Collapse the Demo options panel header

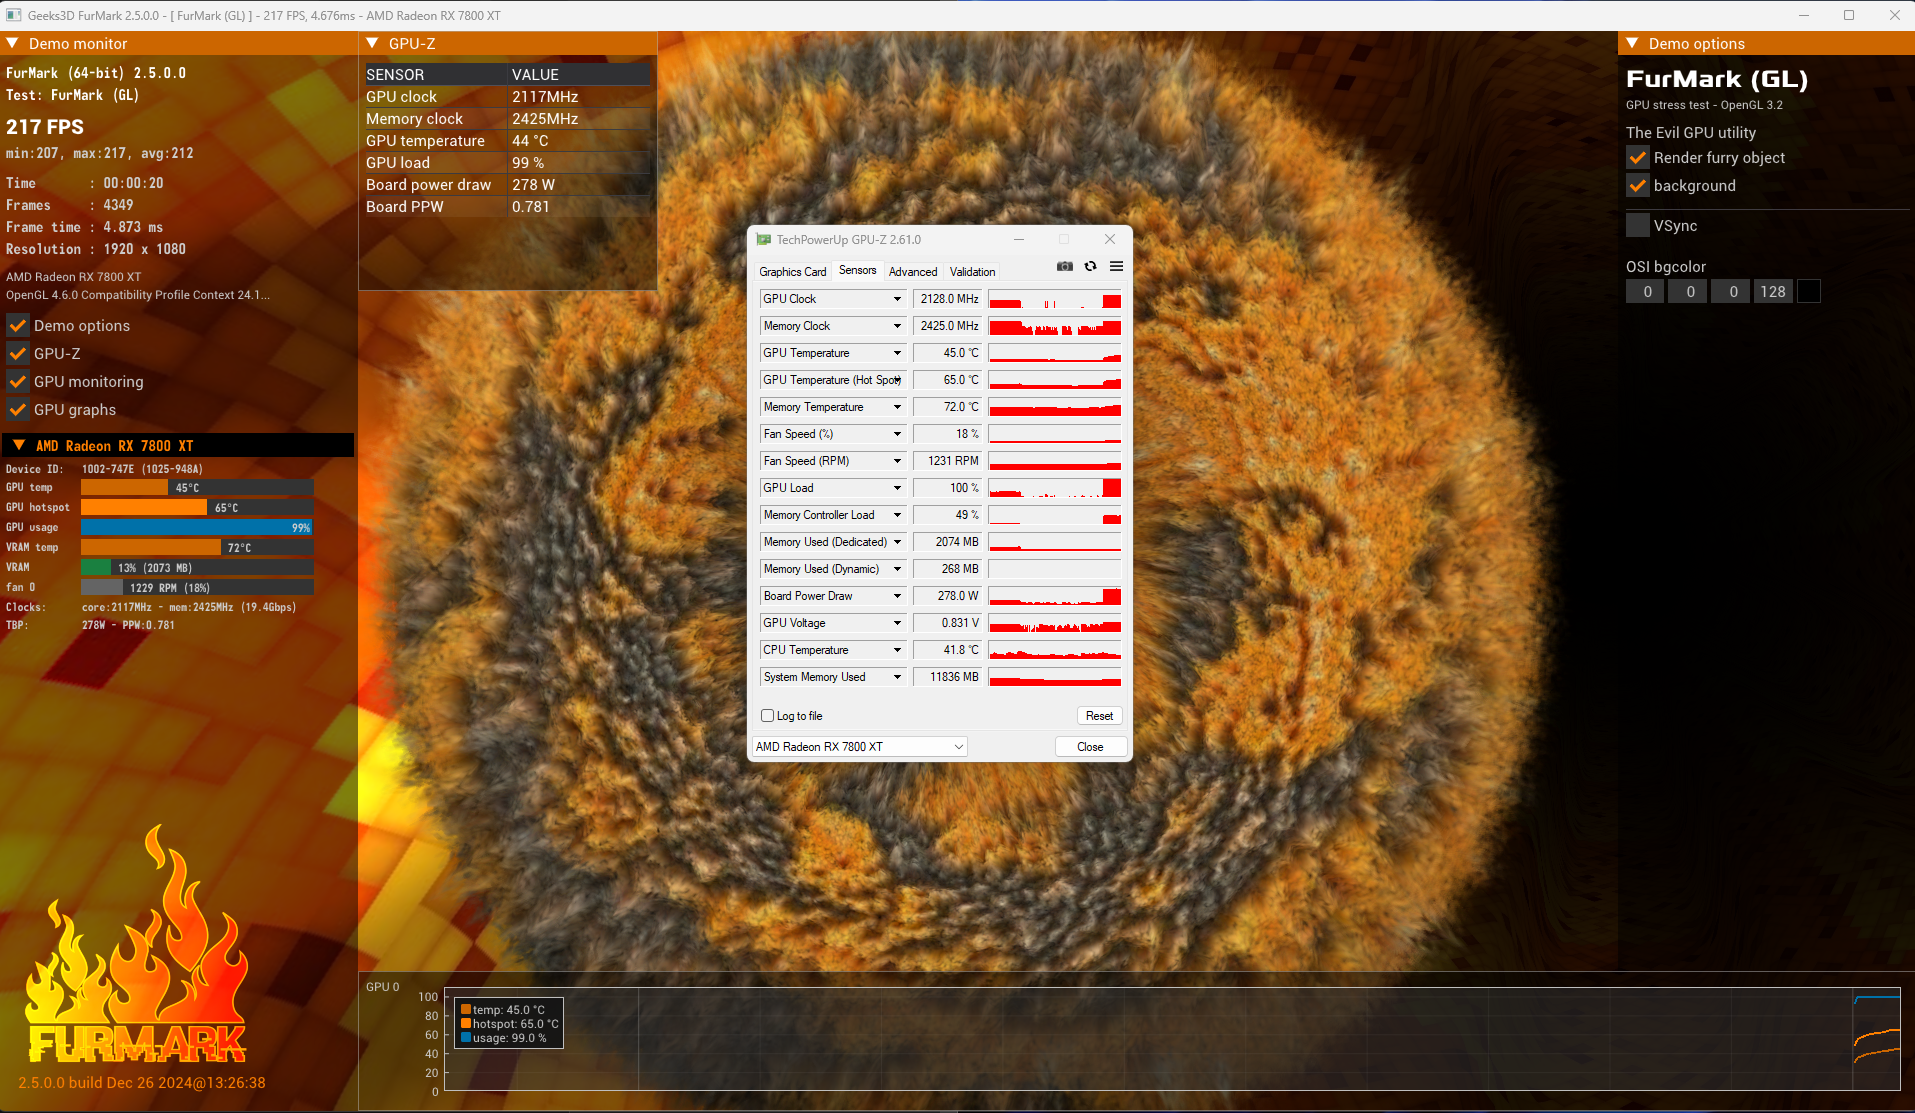click(1633, 44)
